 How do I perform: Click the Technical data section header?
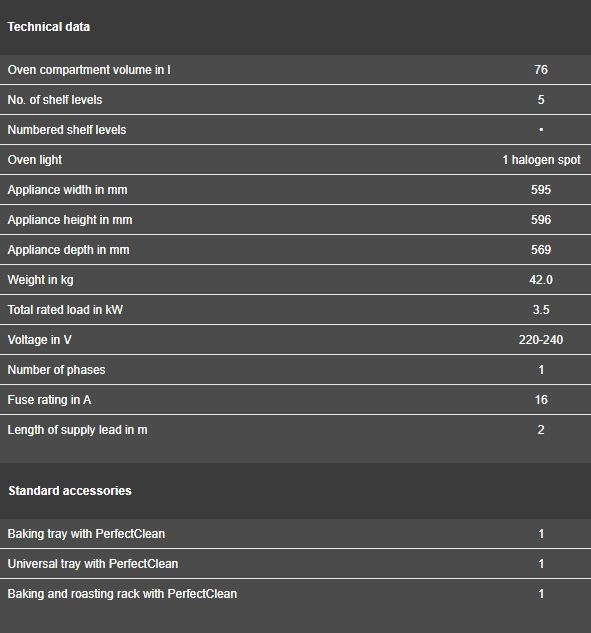coord(49,27)
